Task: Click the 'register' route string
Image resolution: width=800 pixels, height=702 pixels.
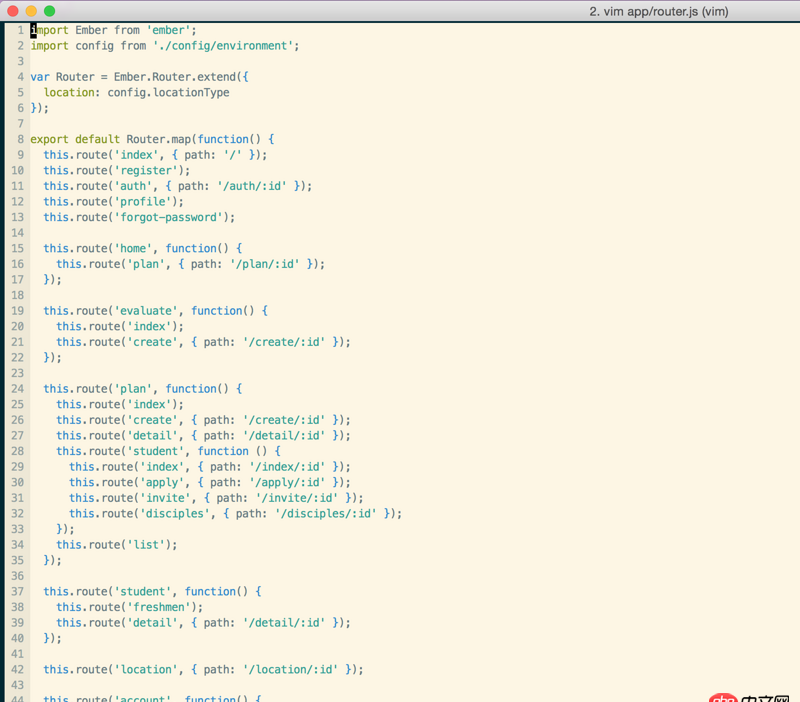Action: point(146,170)
